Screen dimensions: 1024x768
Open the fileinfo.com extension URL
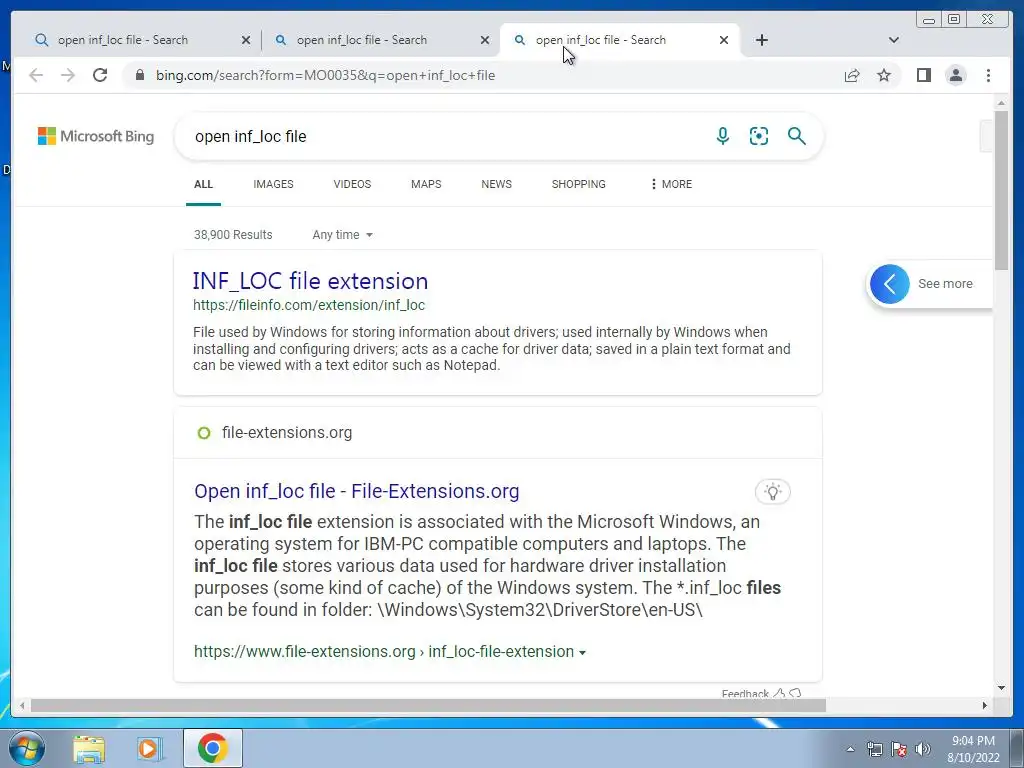pyautogui.click(x=309, y=305)
